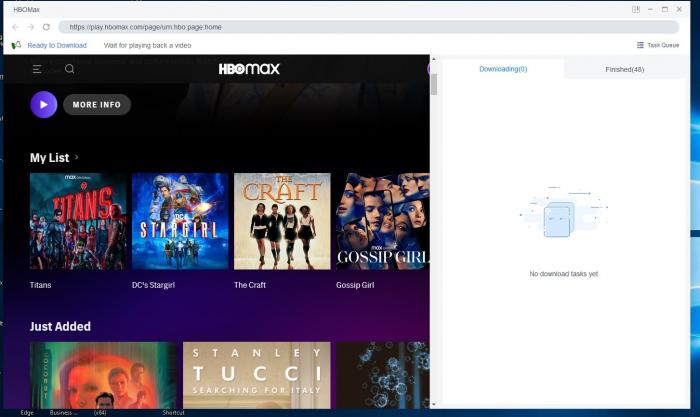Click the browser forward arrow

tap(31, 27)
